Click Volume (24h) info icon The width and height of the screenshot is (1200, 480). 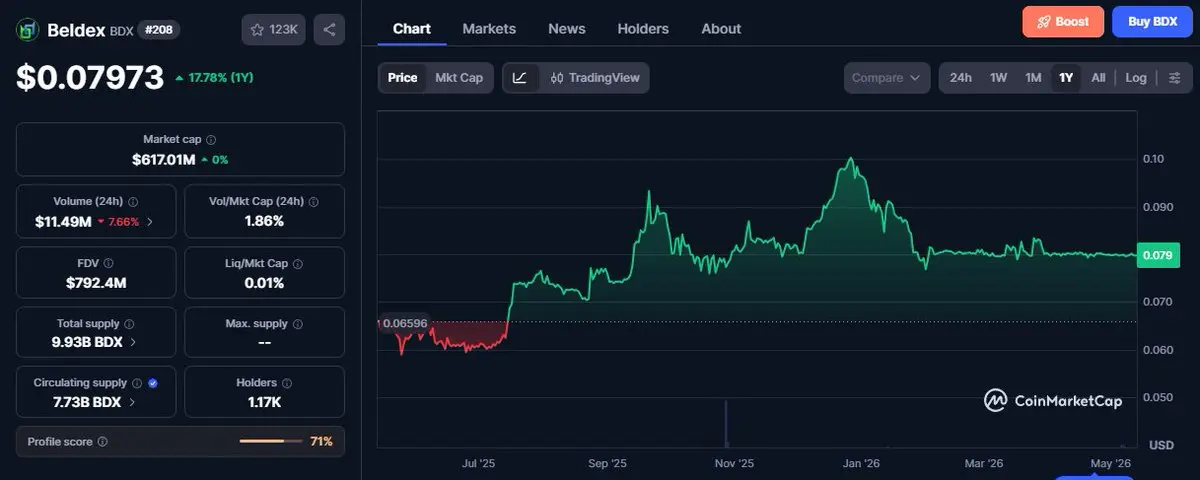pyautogui.click(x=133, y=202)
